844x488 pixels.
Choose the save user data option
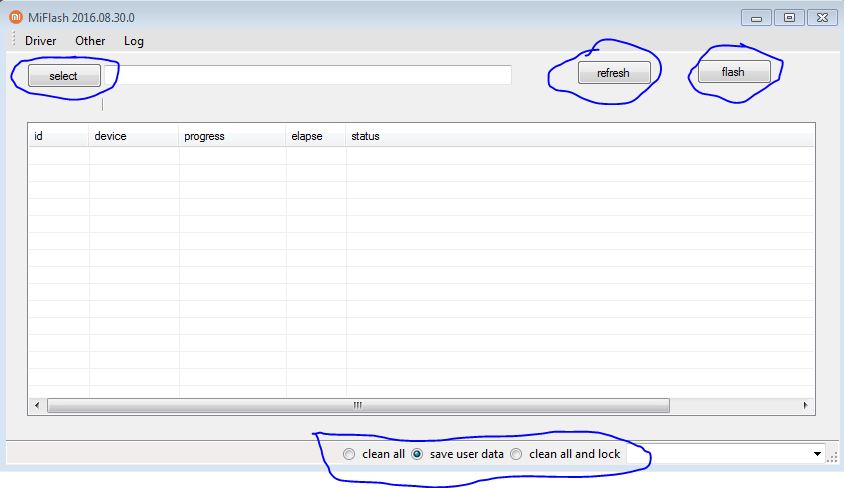pos(458,454)
